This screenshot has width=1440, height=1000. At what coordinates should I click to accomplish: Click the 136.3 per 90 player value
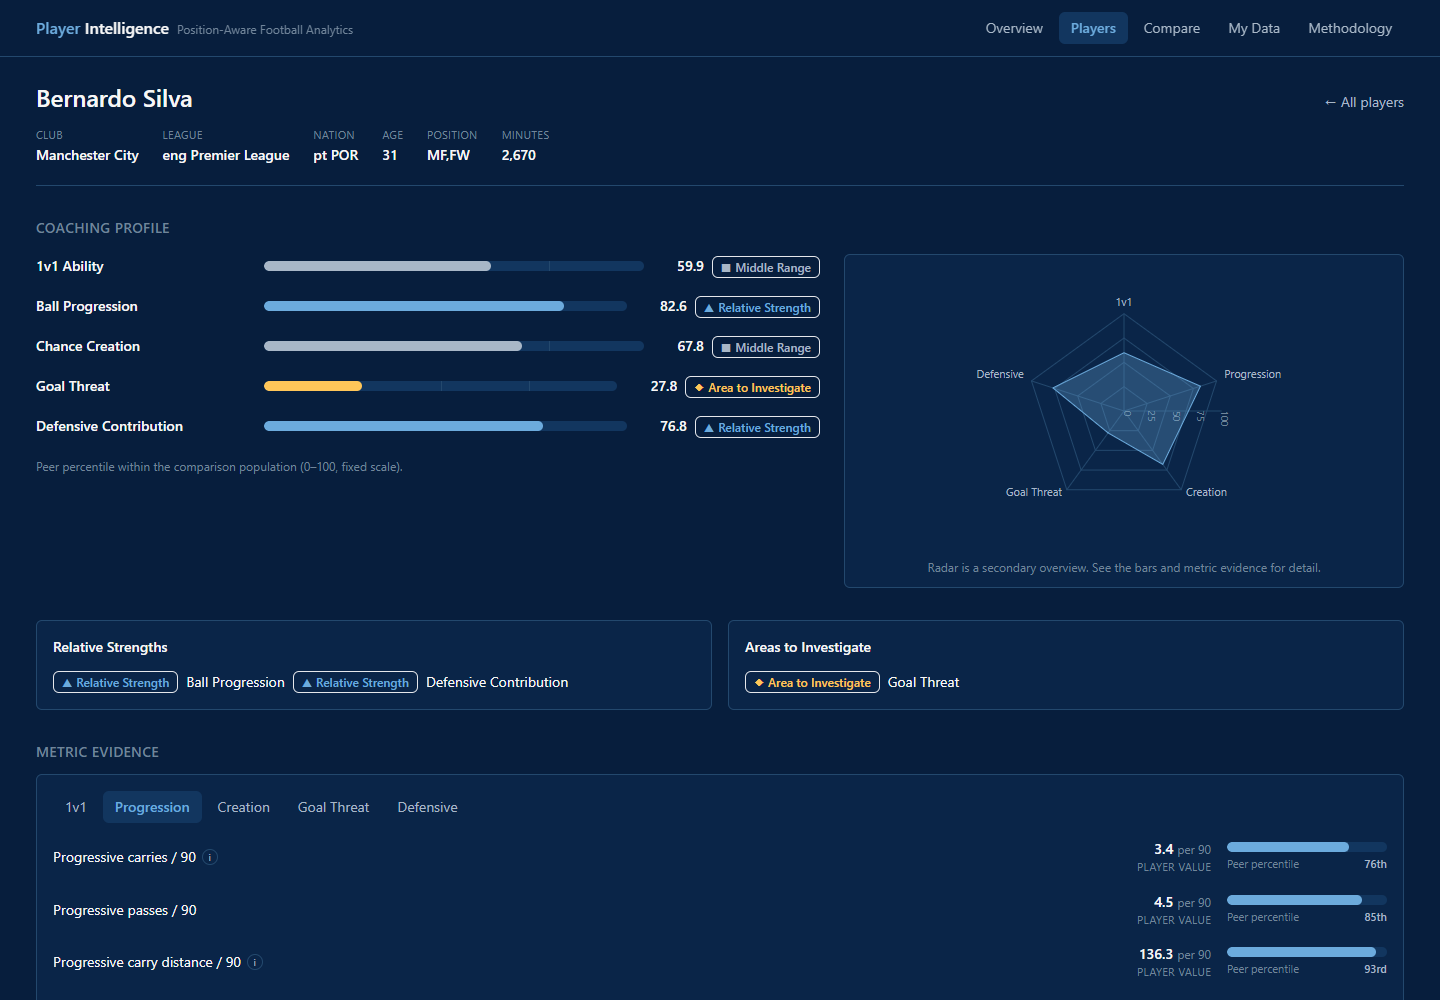pyautogui.click(x=1175, y=954)
